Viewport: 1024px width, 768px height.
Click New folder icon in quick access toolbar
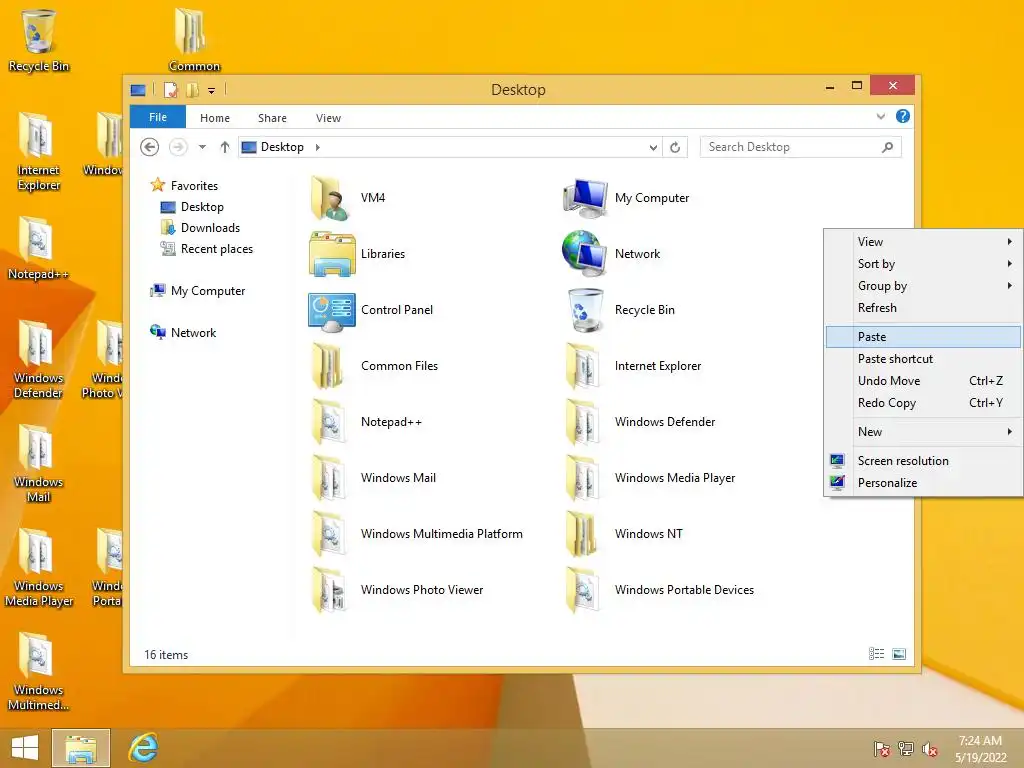pyautogui.click(x=192, y=90)
